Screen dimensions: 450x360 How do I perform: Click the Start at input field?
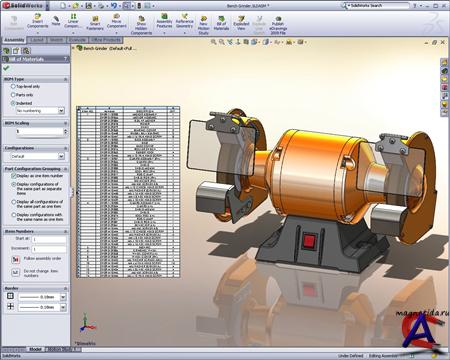[x=49, y=239]
